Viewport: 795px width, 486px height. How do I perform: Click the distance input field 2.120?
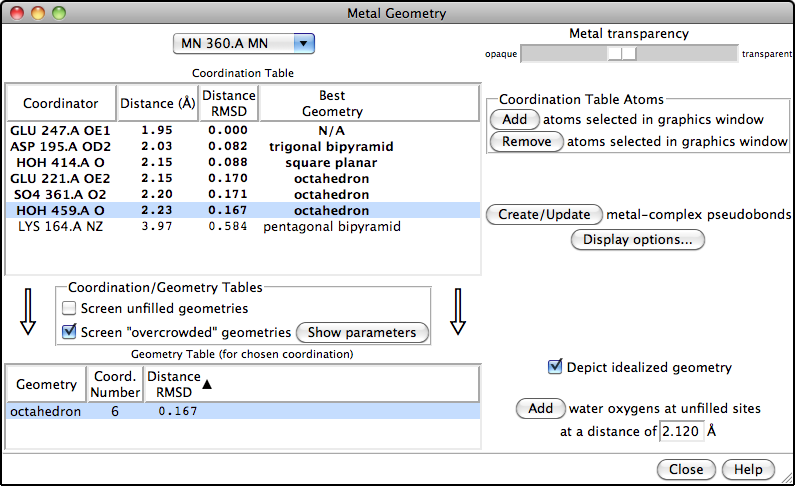pyautogui.click(x=682, y=431)
